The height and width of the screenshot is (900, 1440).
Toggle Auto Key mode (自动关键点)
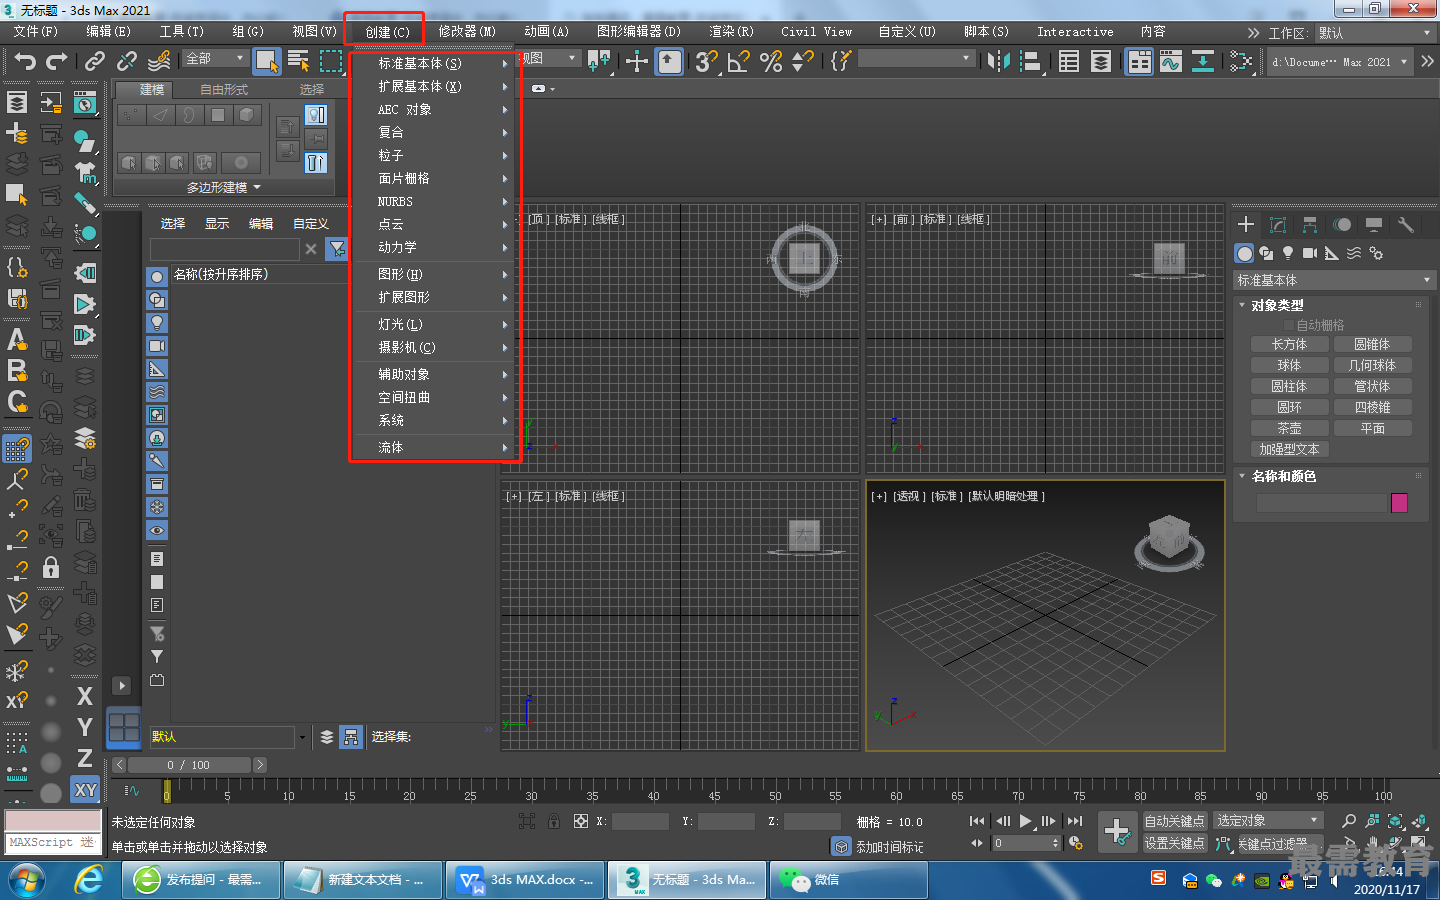coord(1175,821)
